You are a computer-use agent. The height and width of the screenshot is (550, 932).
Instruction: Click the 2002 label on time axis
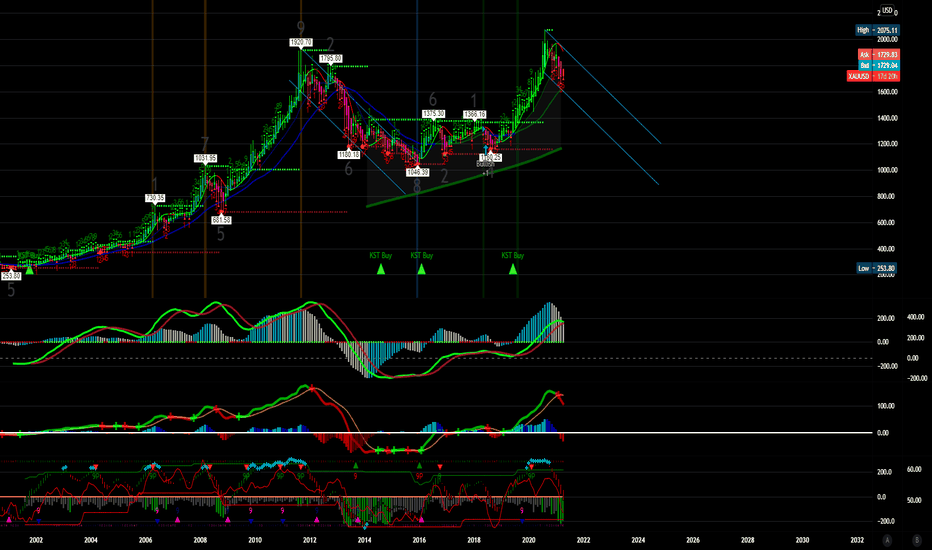coord(36,540)
